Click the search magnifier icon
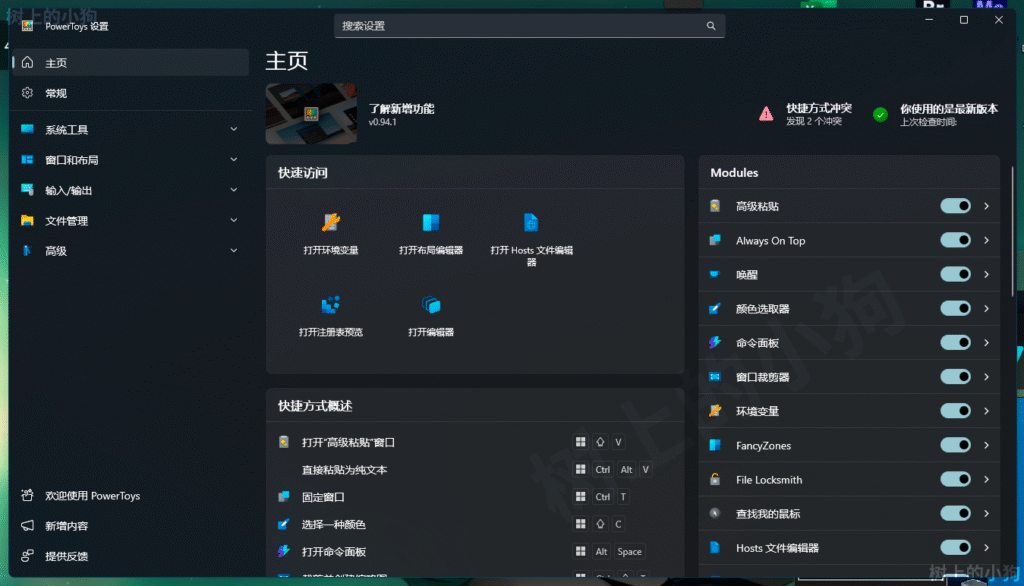 (711, 26)
